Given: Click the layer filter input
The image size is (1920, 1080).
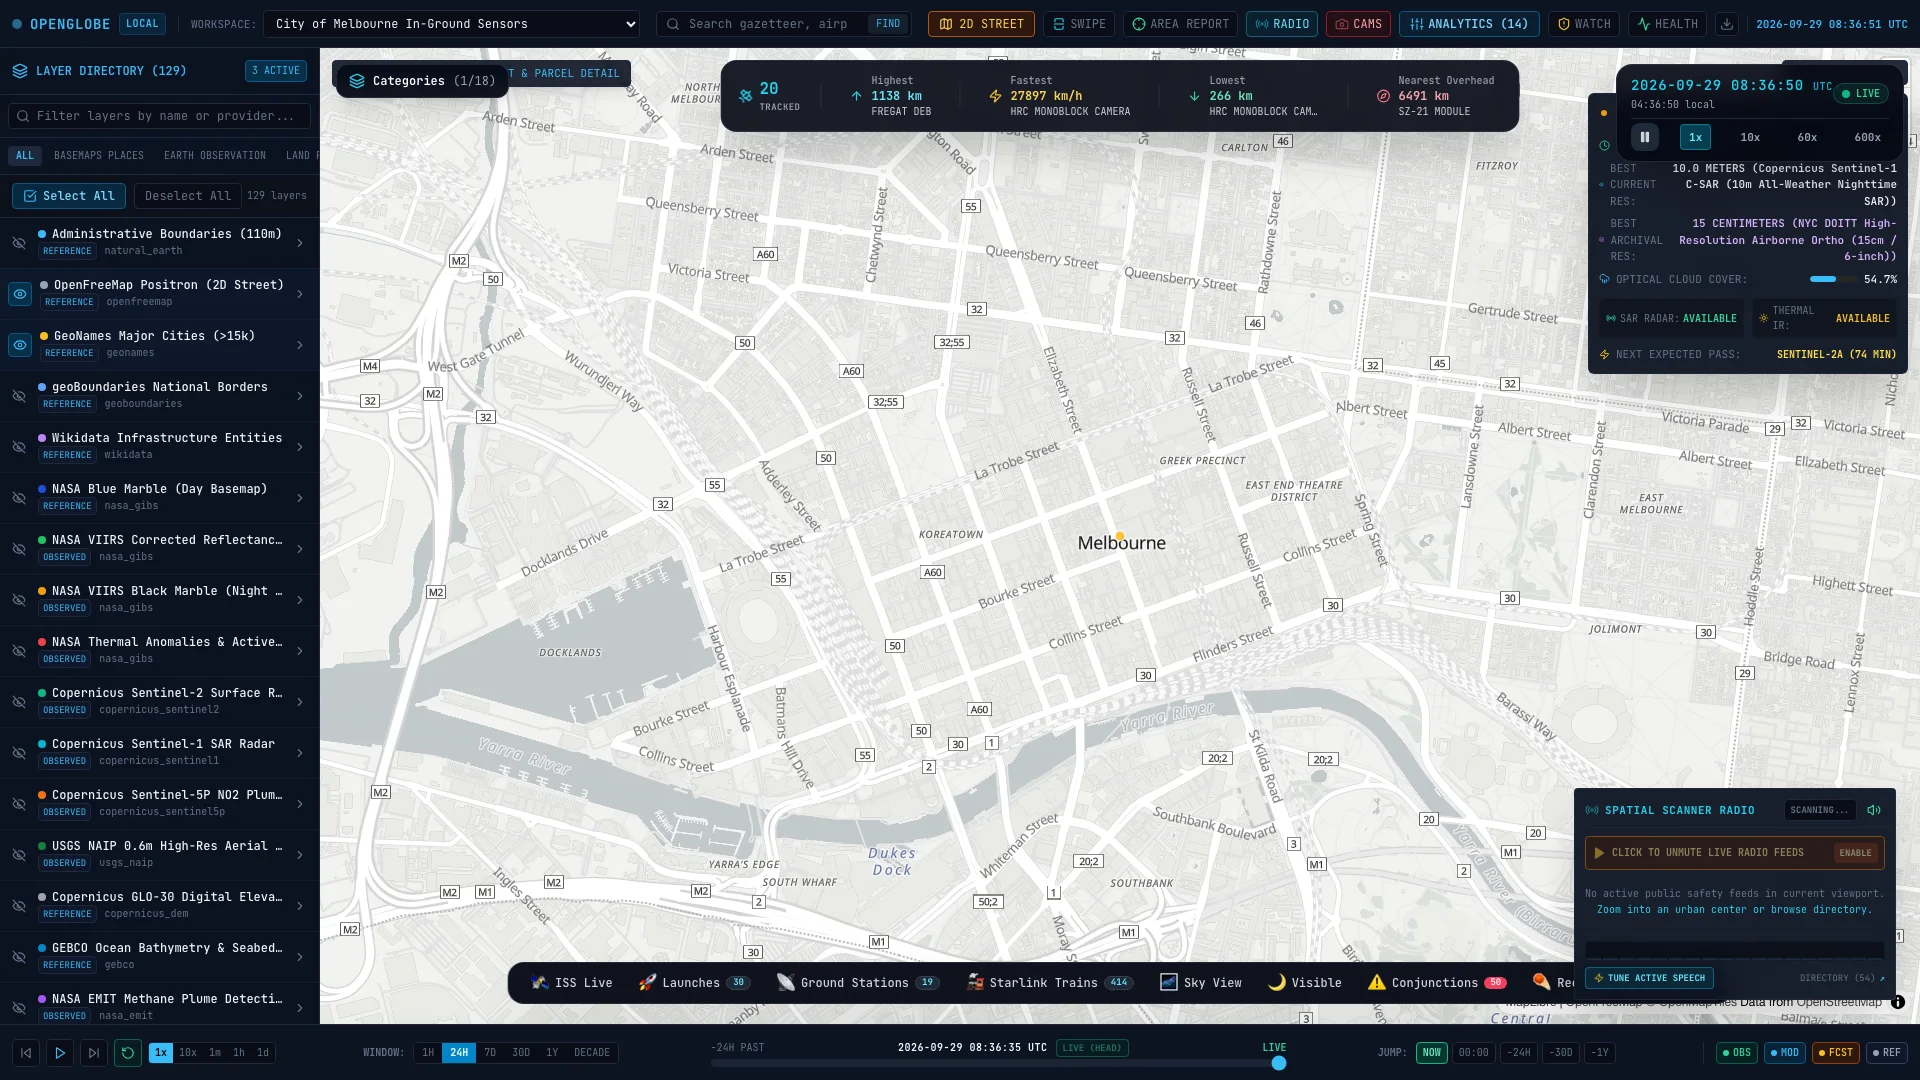Looking at the screenshot, I should 160,116.
